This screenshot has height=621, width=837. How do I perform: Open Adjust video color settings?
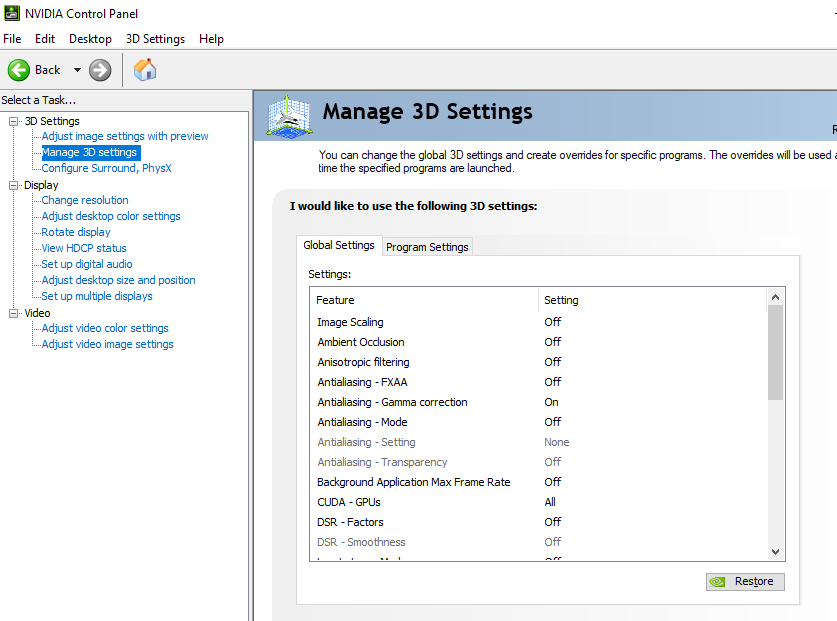(105, 328)
